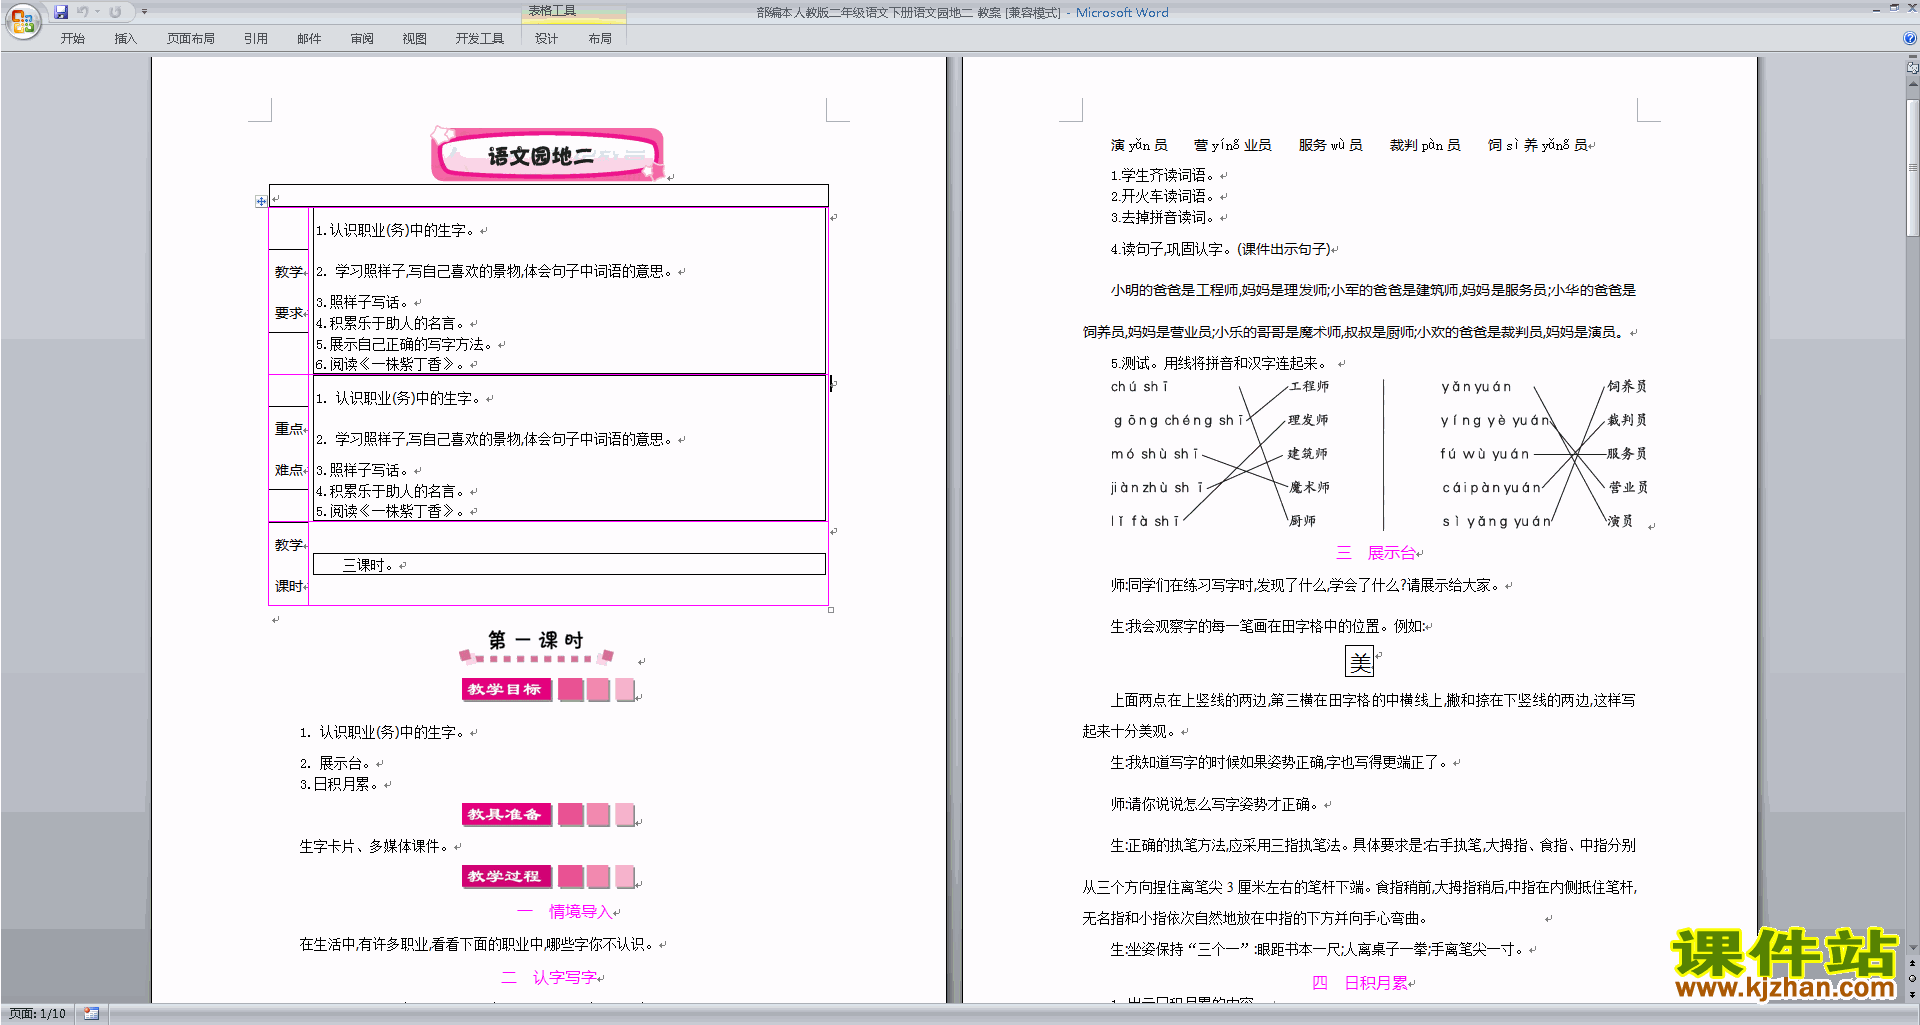
Task: Click the table move handle icon
Action: (x=261, y=201)
